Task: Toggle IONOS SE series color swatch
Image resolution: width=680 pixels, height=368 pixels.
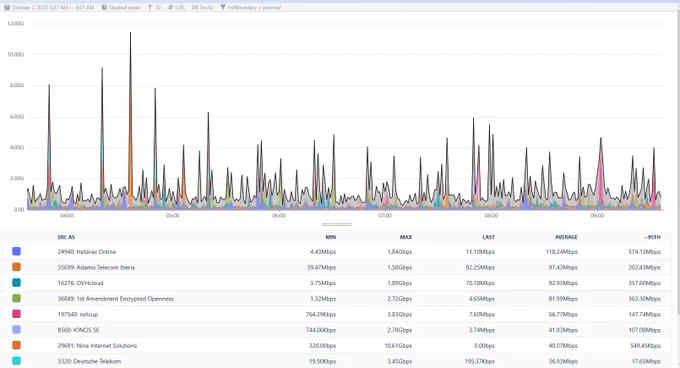Action: click(x=16, y=330)
